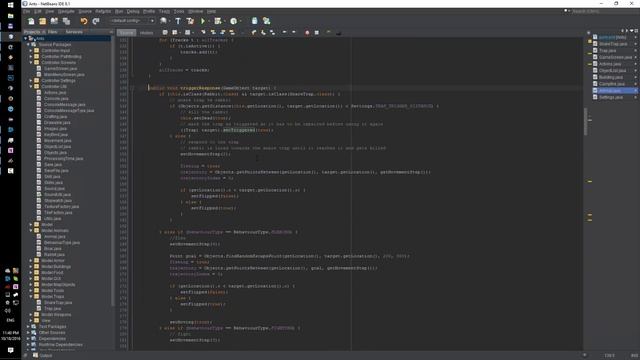
Task: Collapse the Model.Animals package
Action: pos(31,231)
